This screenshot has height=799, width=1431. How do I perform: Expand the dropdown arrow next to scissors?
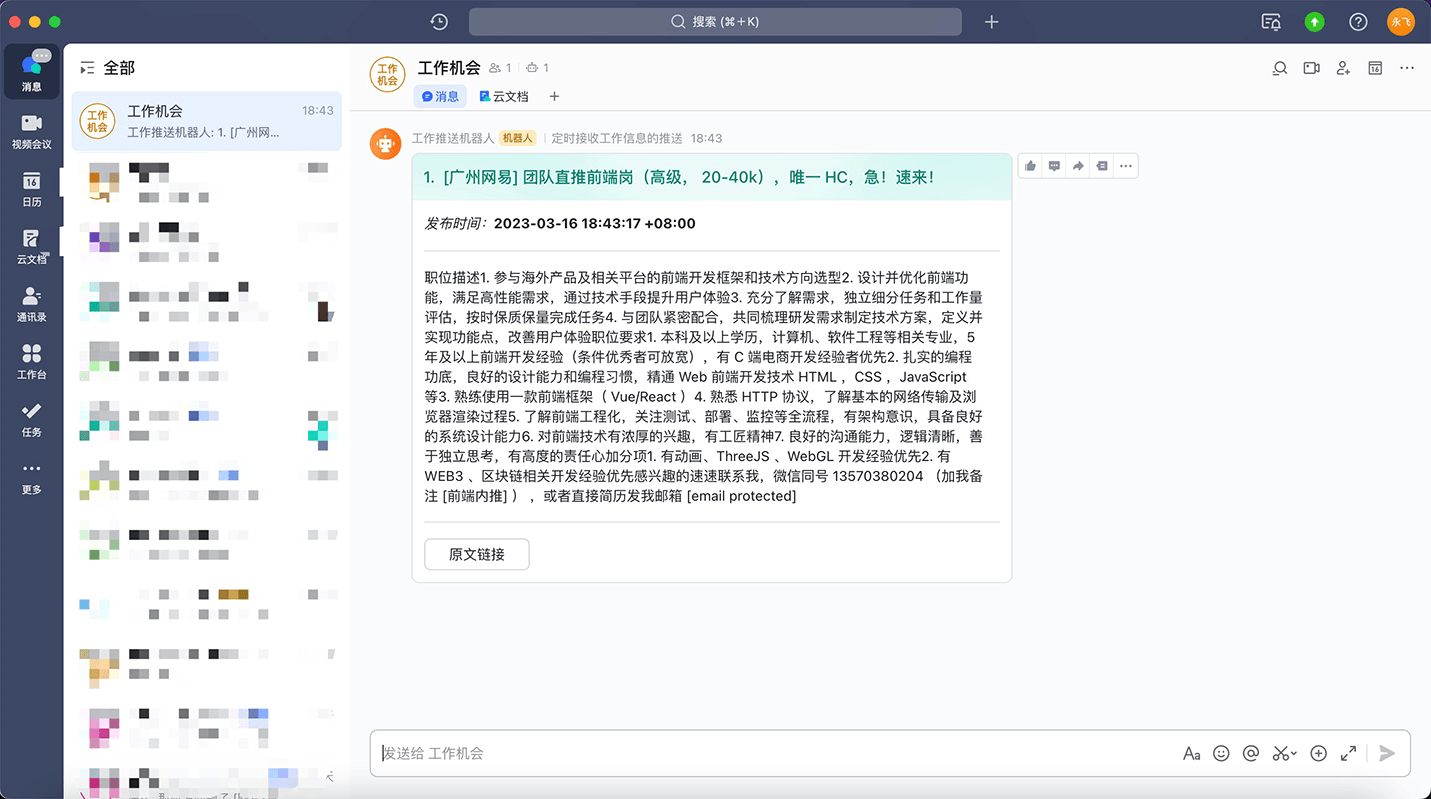point(1294,755)
